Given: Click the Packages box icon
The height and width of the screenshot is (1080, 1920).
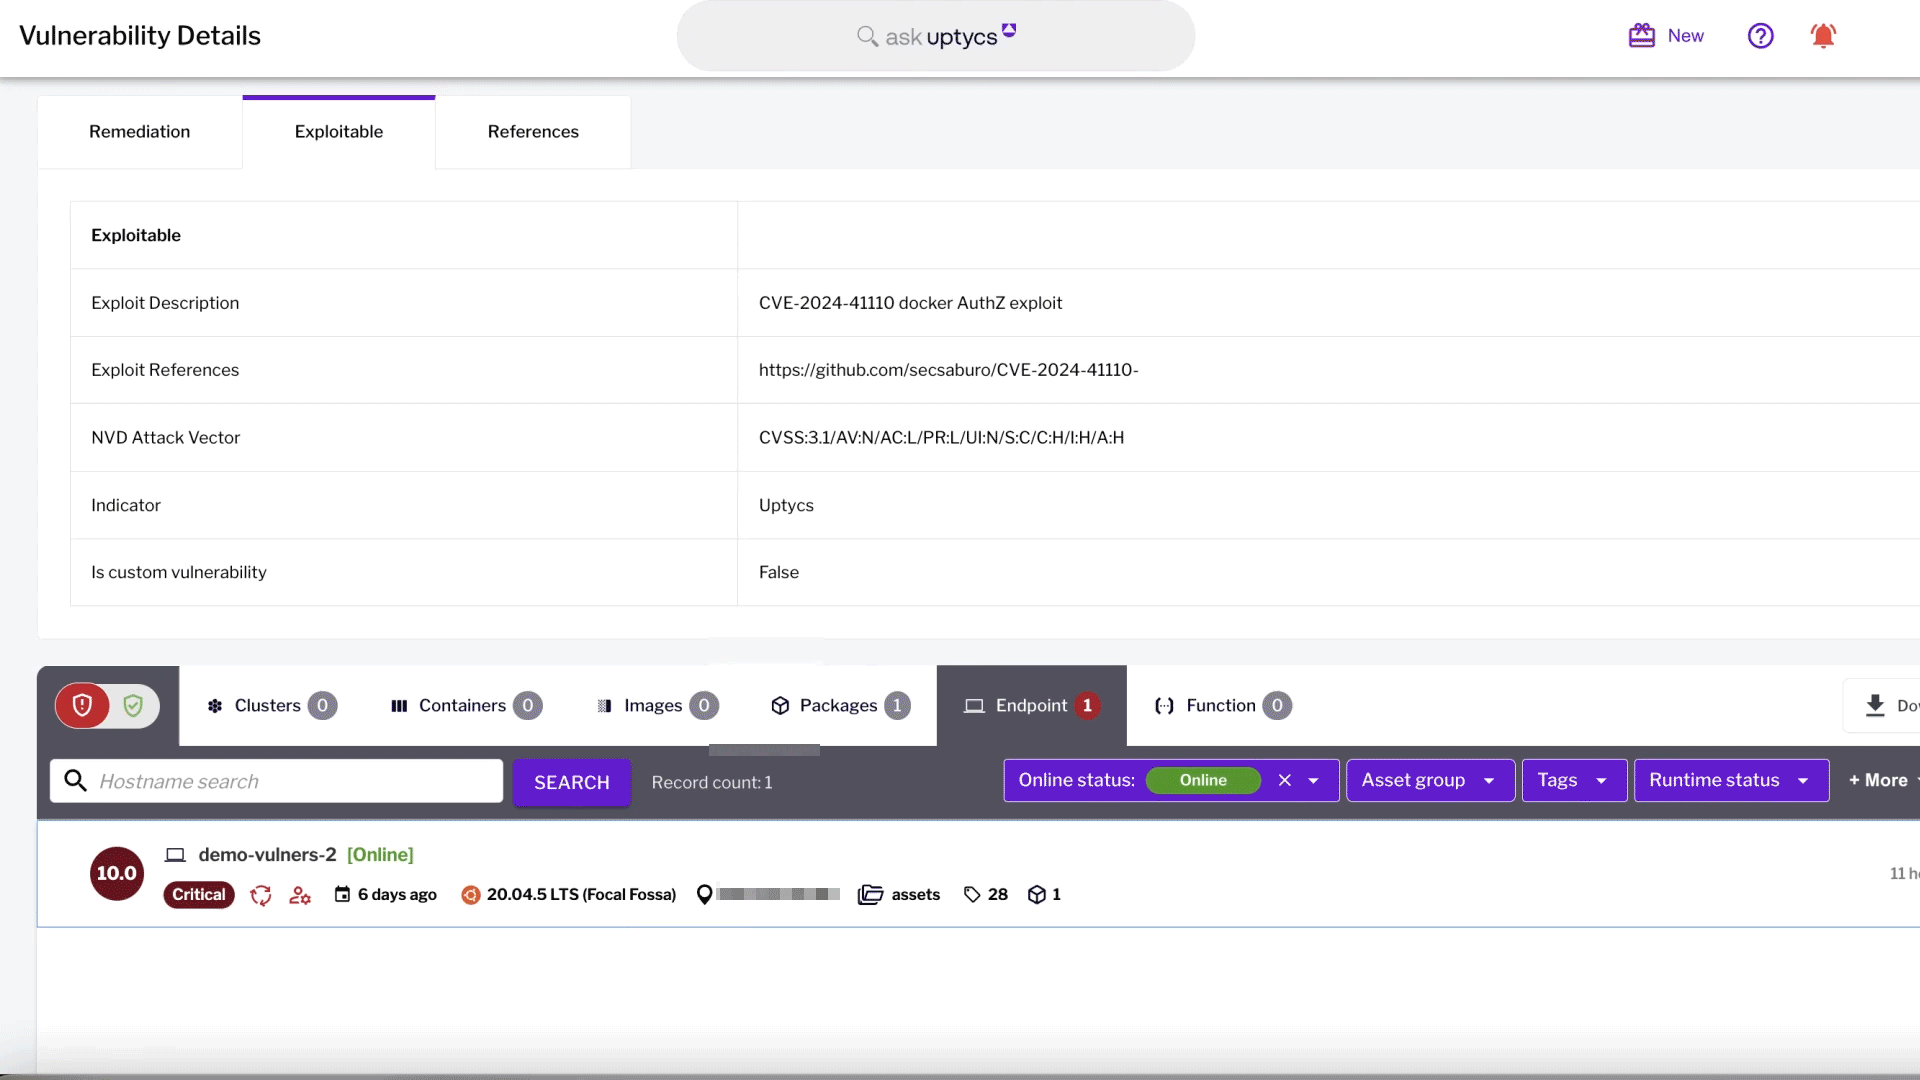Looking at the screenshot, I should [779, 705].
